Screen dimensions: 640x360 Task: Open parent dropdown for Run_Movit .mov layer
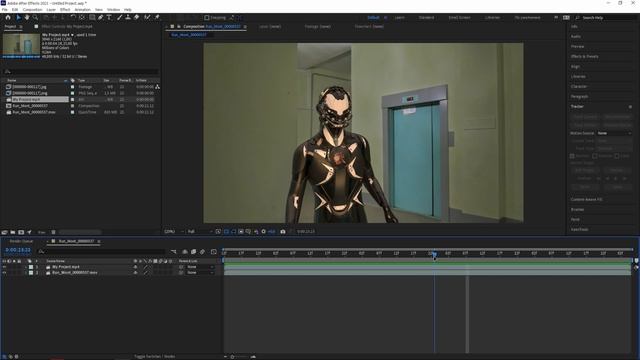tap(200, 273)
